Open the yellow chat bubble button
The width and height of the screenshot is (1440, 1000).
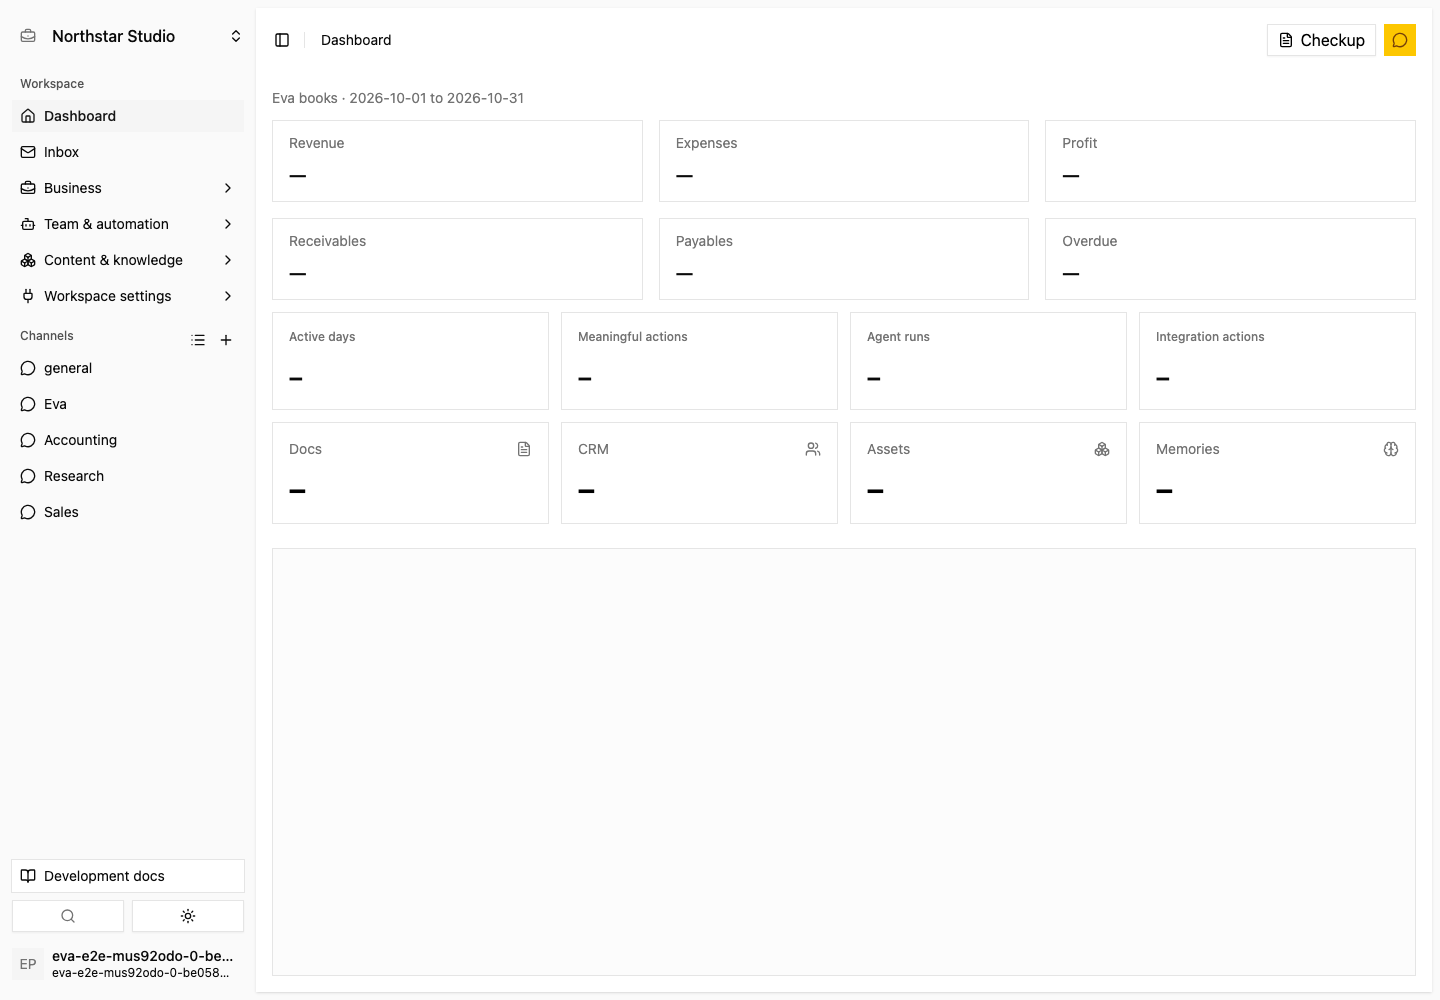pos(1400,40)
